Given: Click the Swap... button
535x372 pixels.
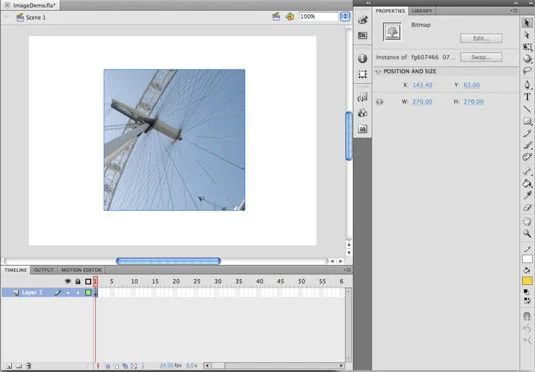Looking at the screenshot, I should click(481, 57).
